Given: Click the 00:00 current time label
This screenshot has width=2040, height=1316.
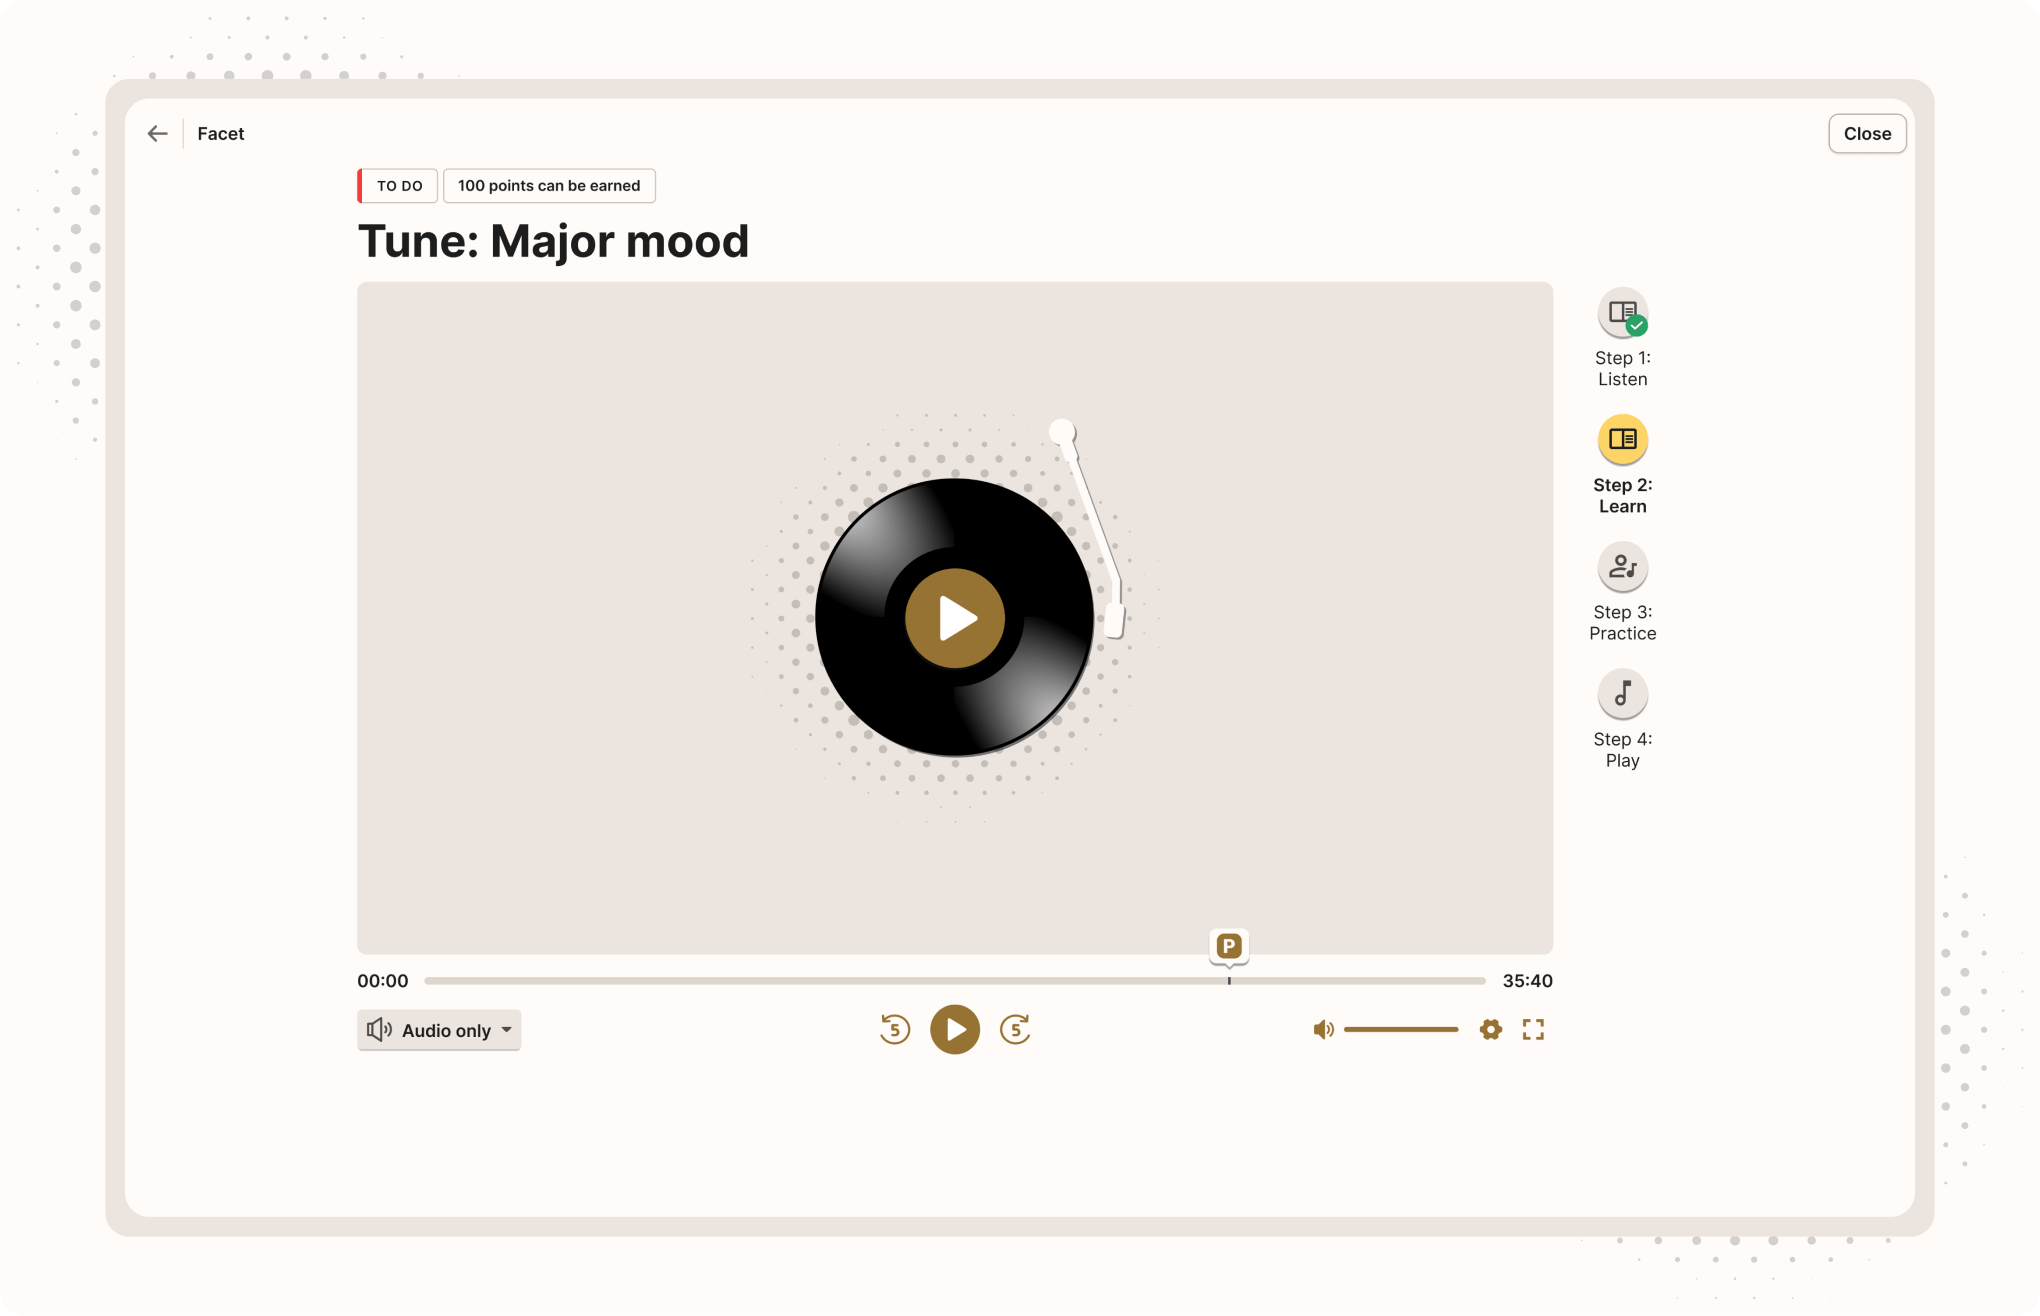Looking at the screenshot, I should pos(383,981).
